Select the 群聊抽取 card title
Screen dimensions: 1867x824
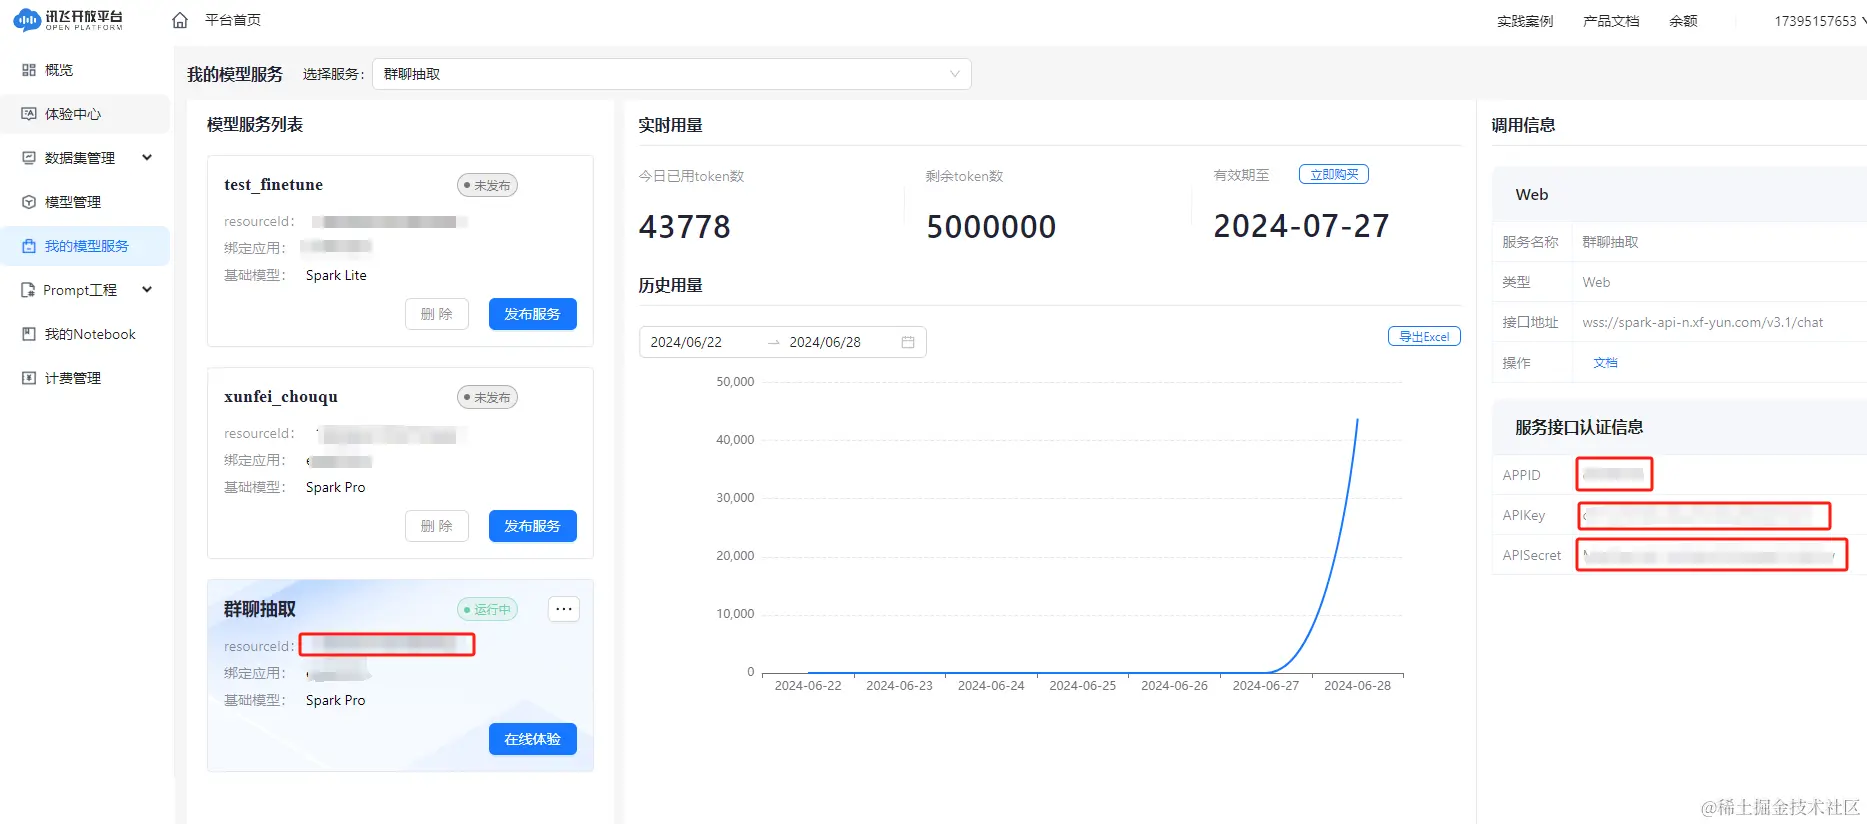coord(260,609)
